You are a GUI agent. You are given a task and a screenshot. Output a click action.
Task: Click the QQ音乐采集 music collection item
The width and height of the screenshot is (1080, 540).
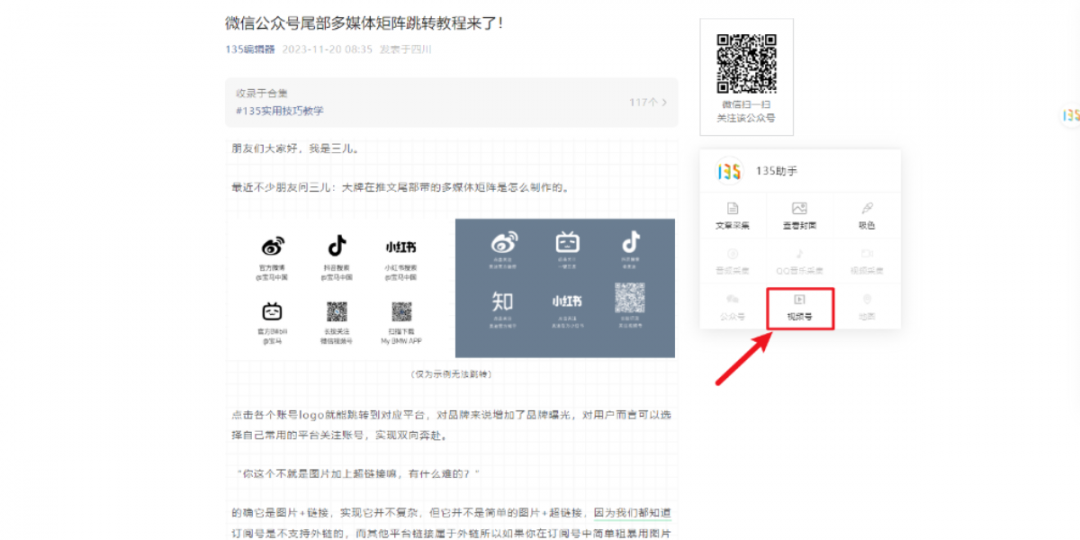[799, 261]
